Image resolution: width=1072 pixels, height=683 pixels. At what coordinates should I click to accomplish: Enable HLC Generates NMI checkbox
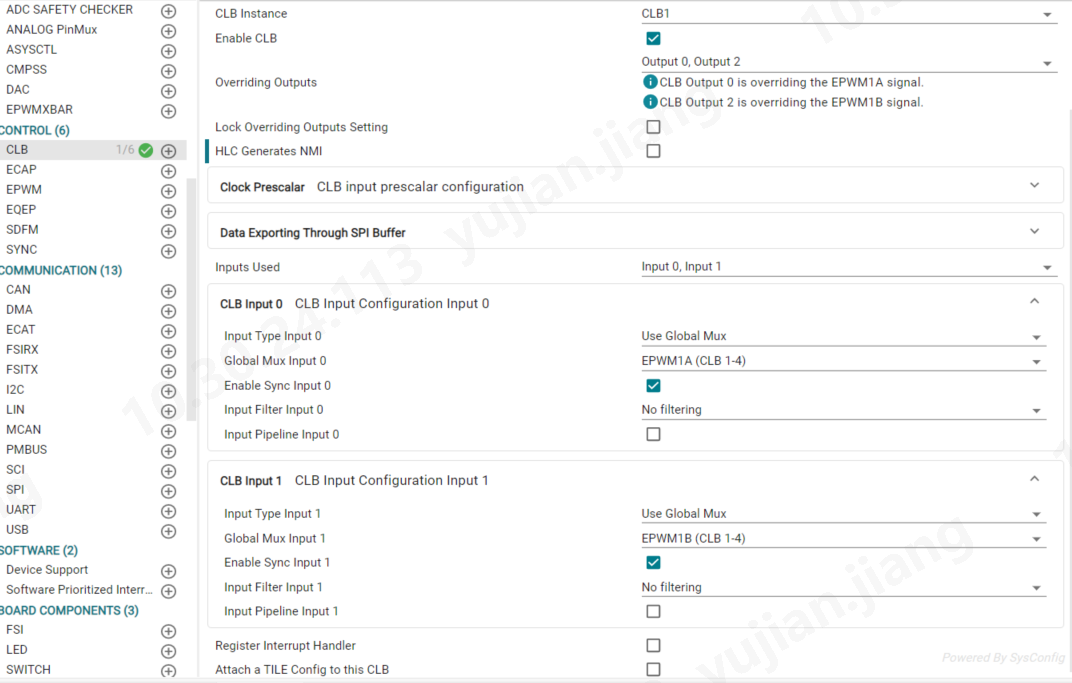point(653,151)
